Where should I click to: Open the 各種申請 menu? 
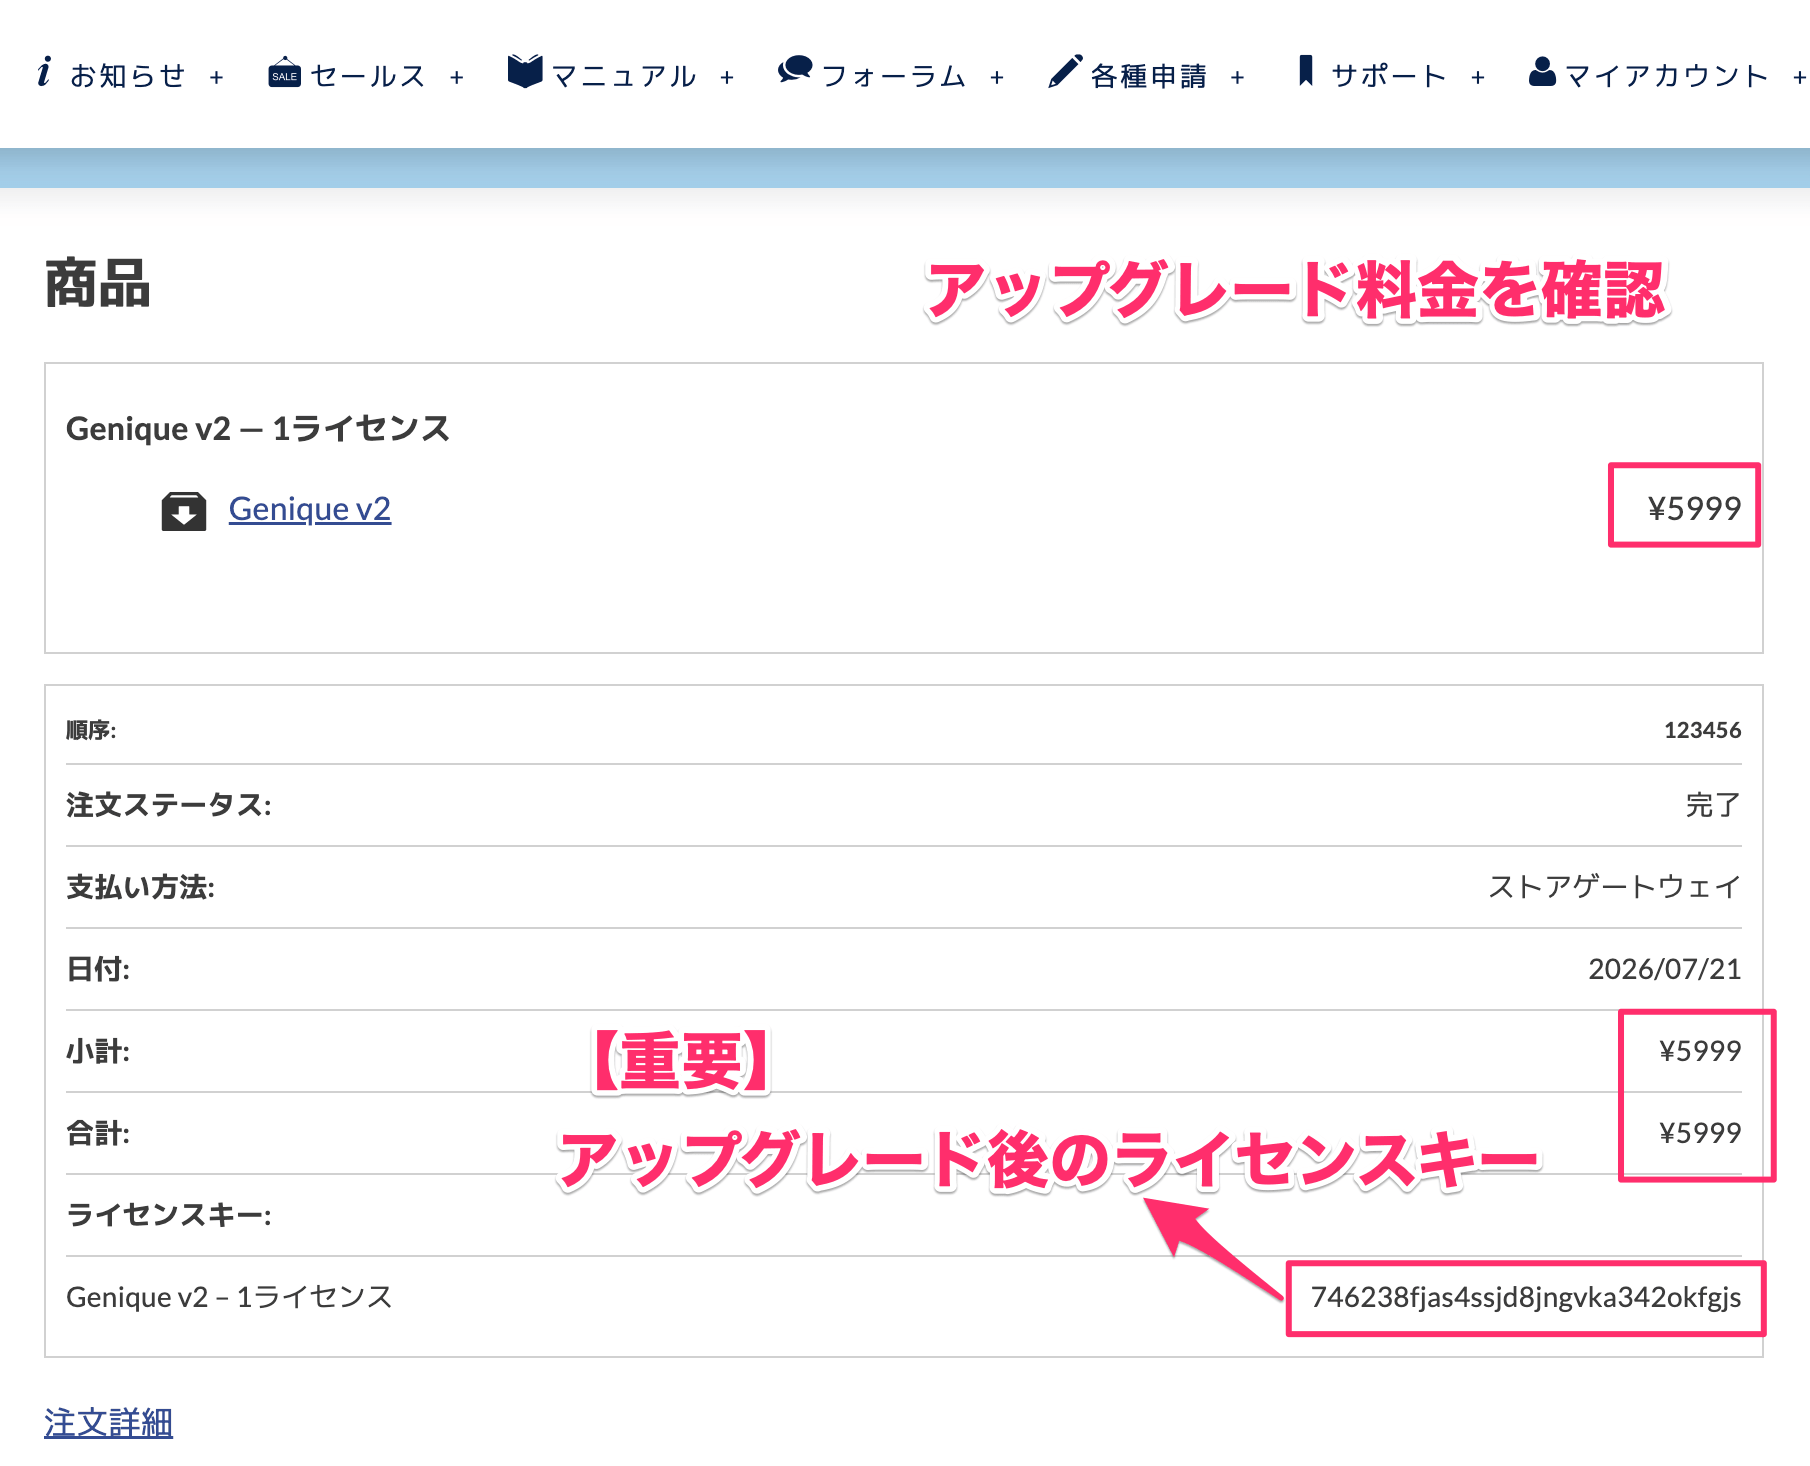[x=1149, y=76]
